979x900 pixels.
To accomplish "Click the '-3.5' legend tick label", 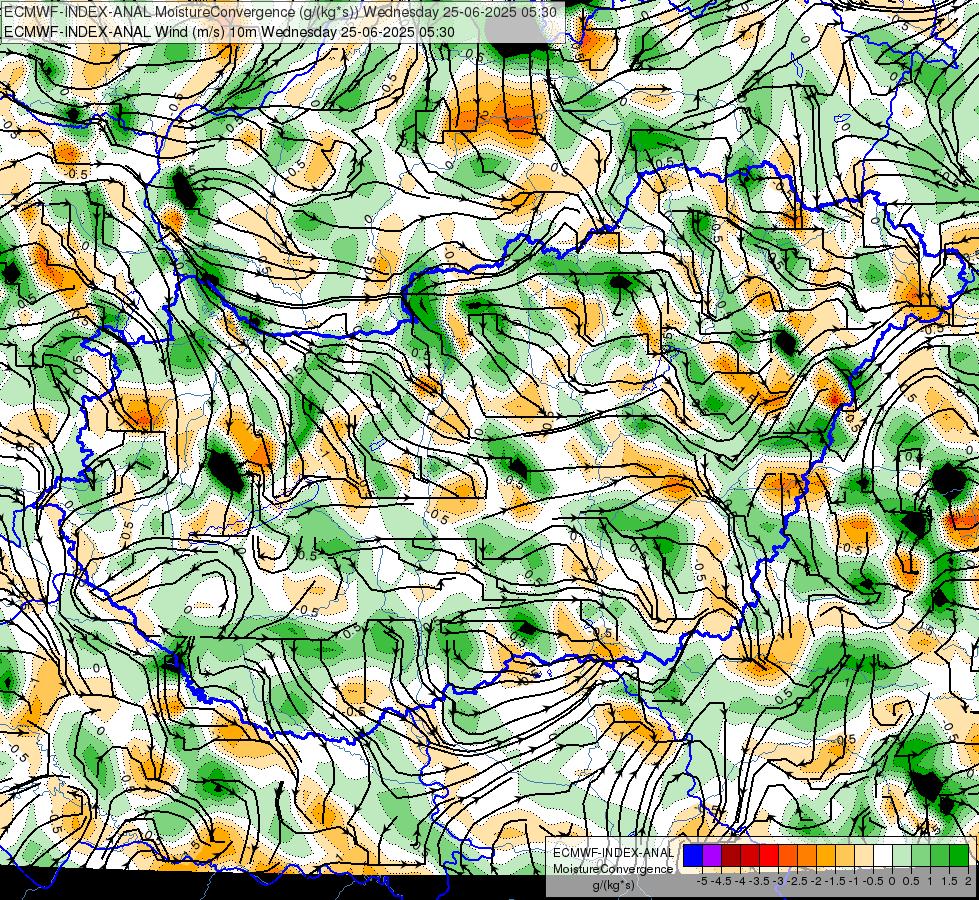I will tap(759, 881).
